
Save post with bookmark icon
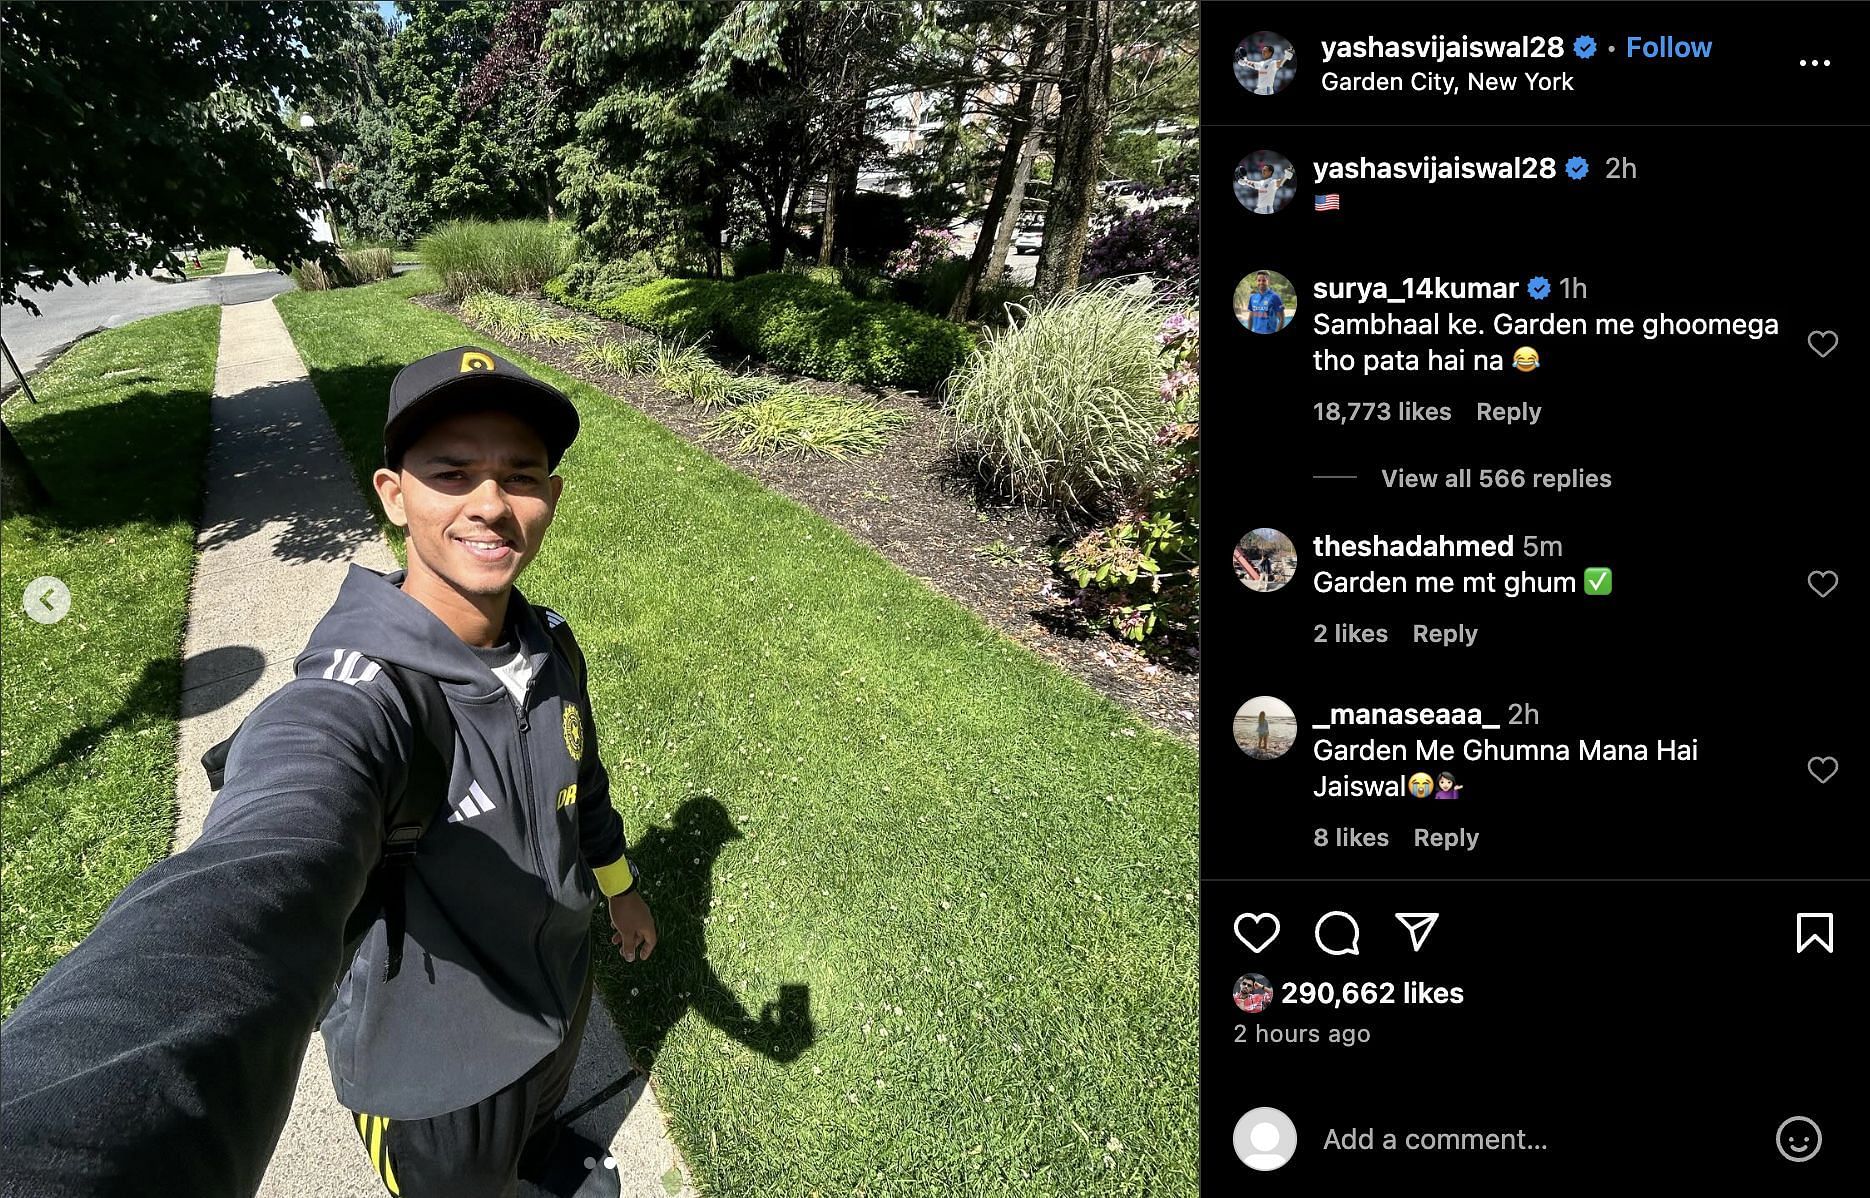coord(1814,932)
